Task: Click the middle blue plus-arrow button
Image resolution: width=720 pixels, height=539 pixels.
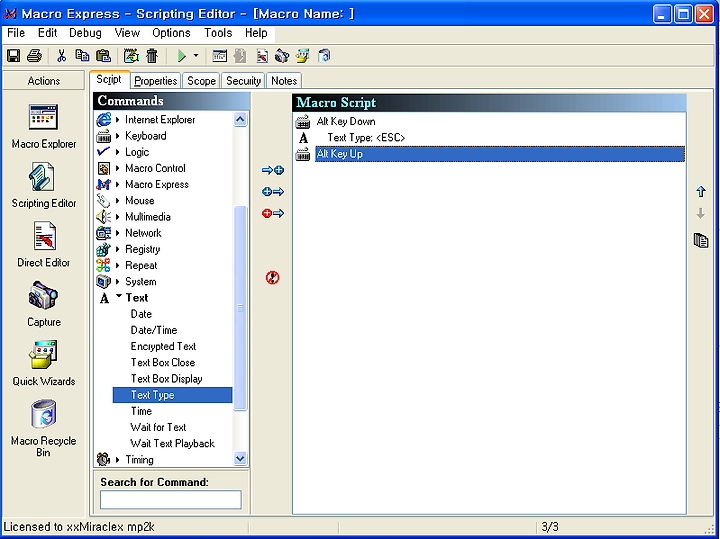Action: tap(273, 192)
